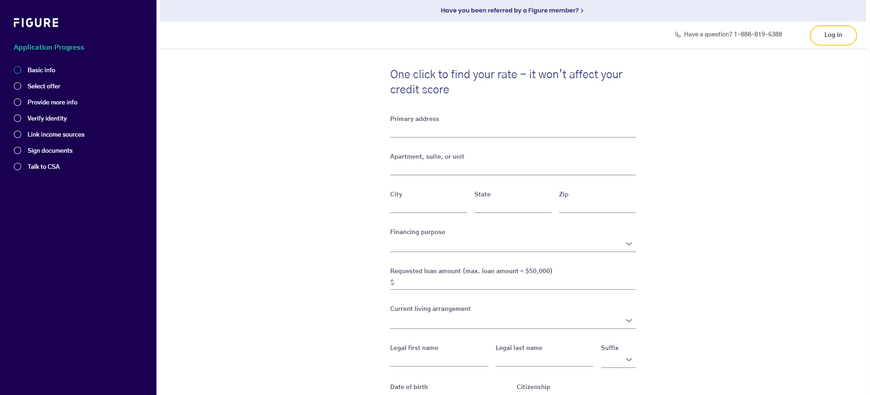
Task: Click the Provide more info label
Action: point(53,103)
